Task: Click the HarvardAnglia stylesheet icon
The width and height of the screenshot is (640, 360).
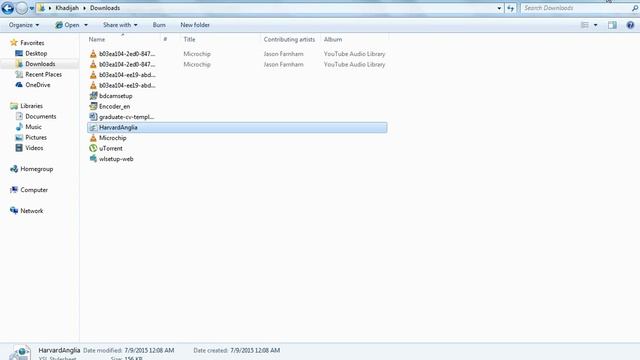Action: (93, 127)
